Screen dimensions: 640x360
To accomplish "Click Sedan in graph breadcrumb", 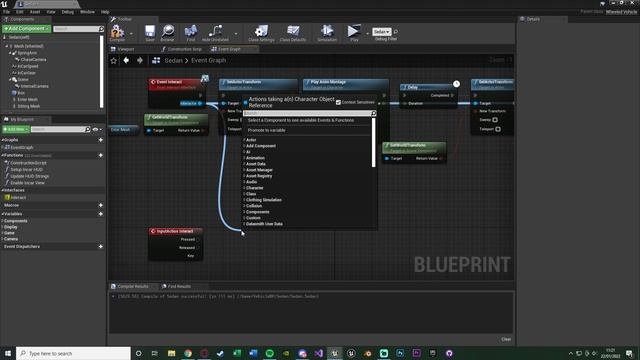I will [173, 60].
